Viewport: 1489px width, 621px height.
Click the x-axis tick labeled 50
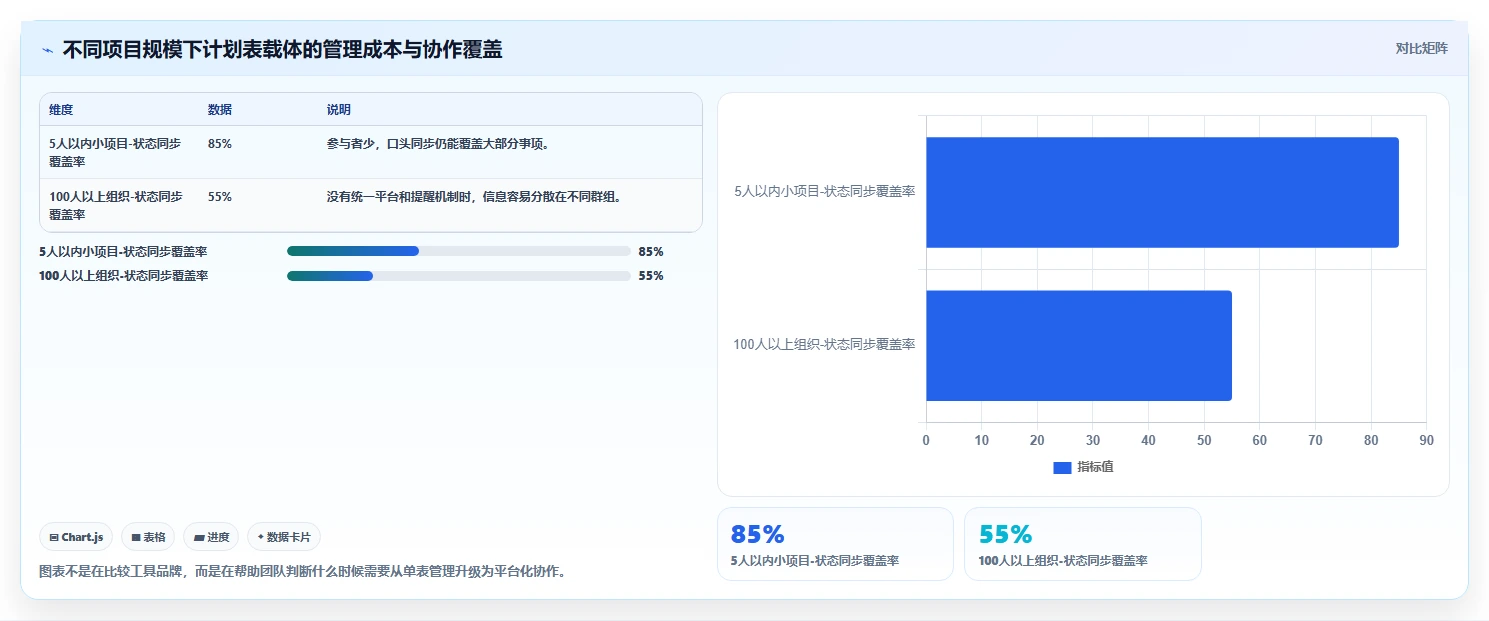(1204, 441)
